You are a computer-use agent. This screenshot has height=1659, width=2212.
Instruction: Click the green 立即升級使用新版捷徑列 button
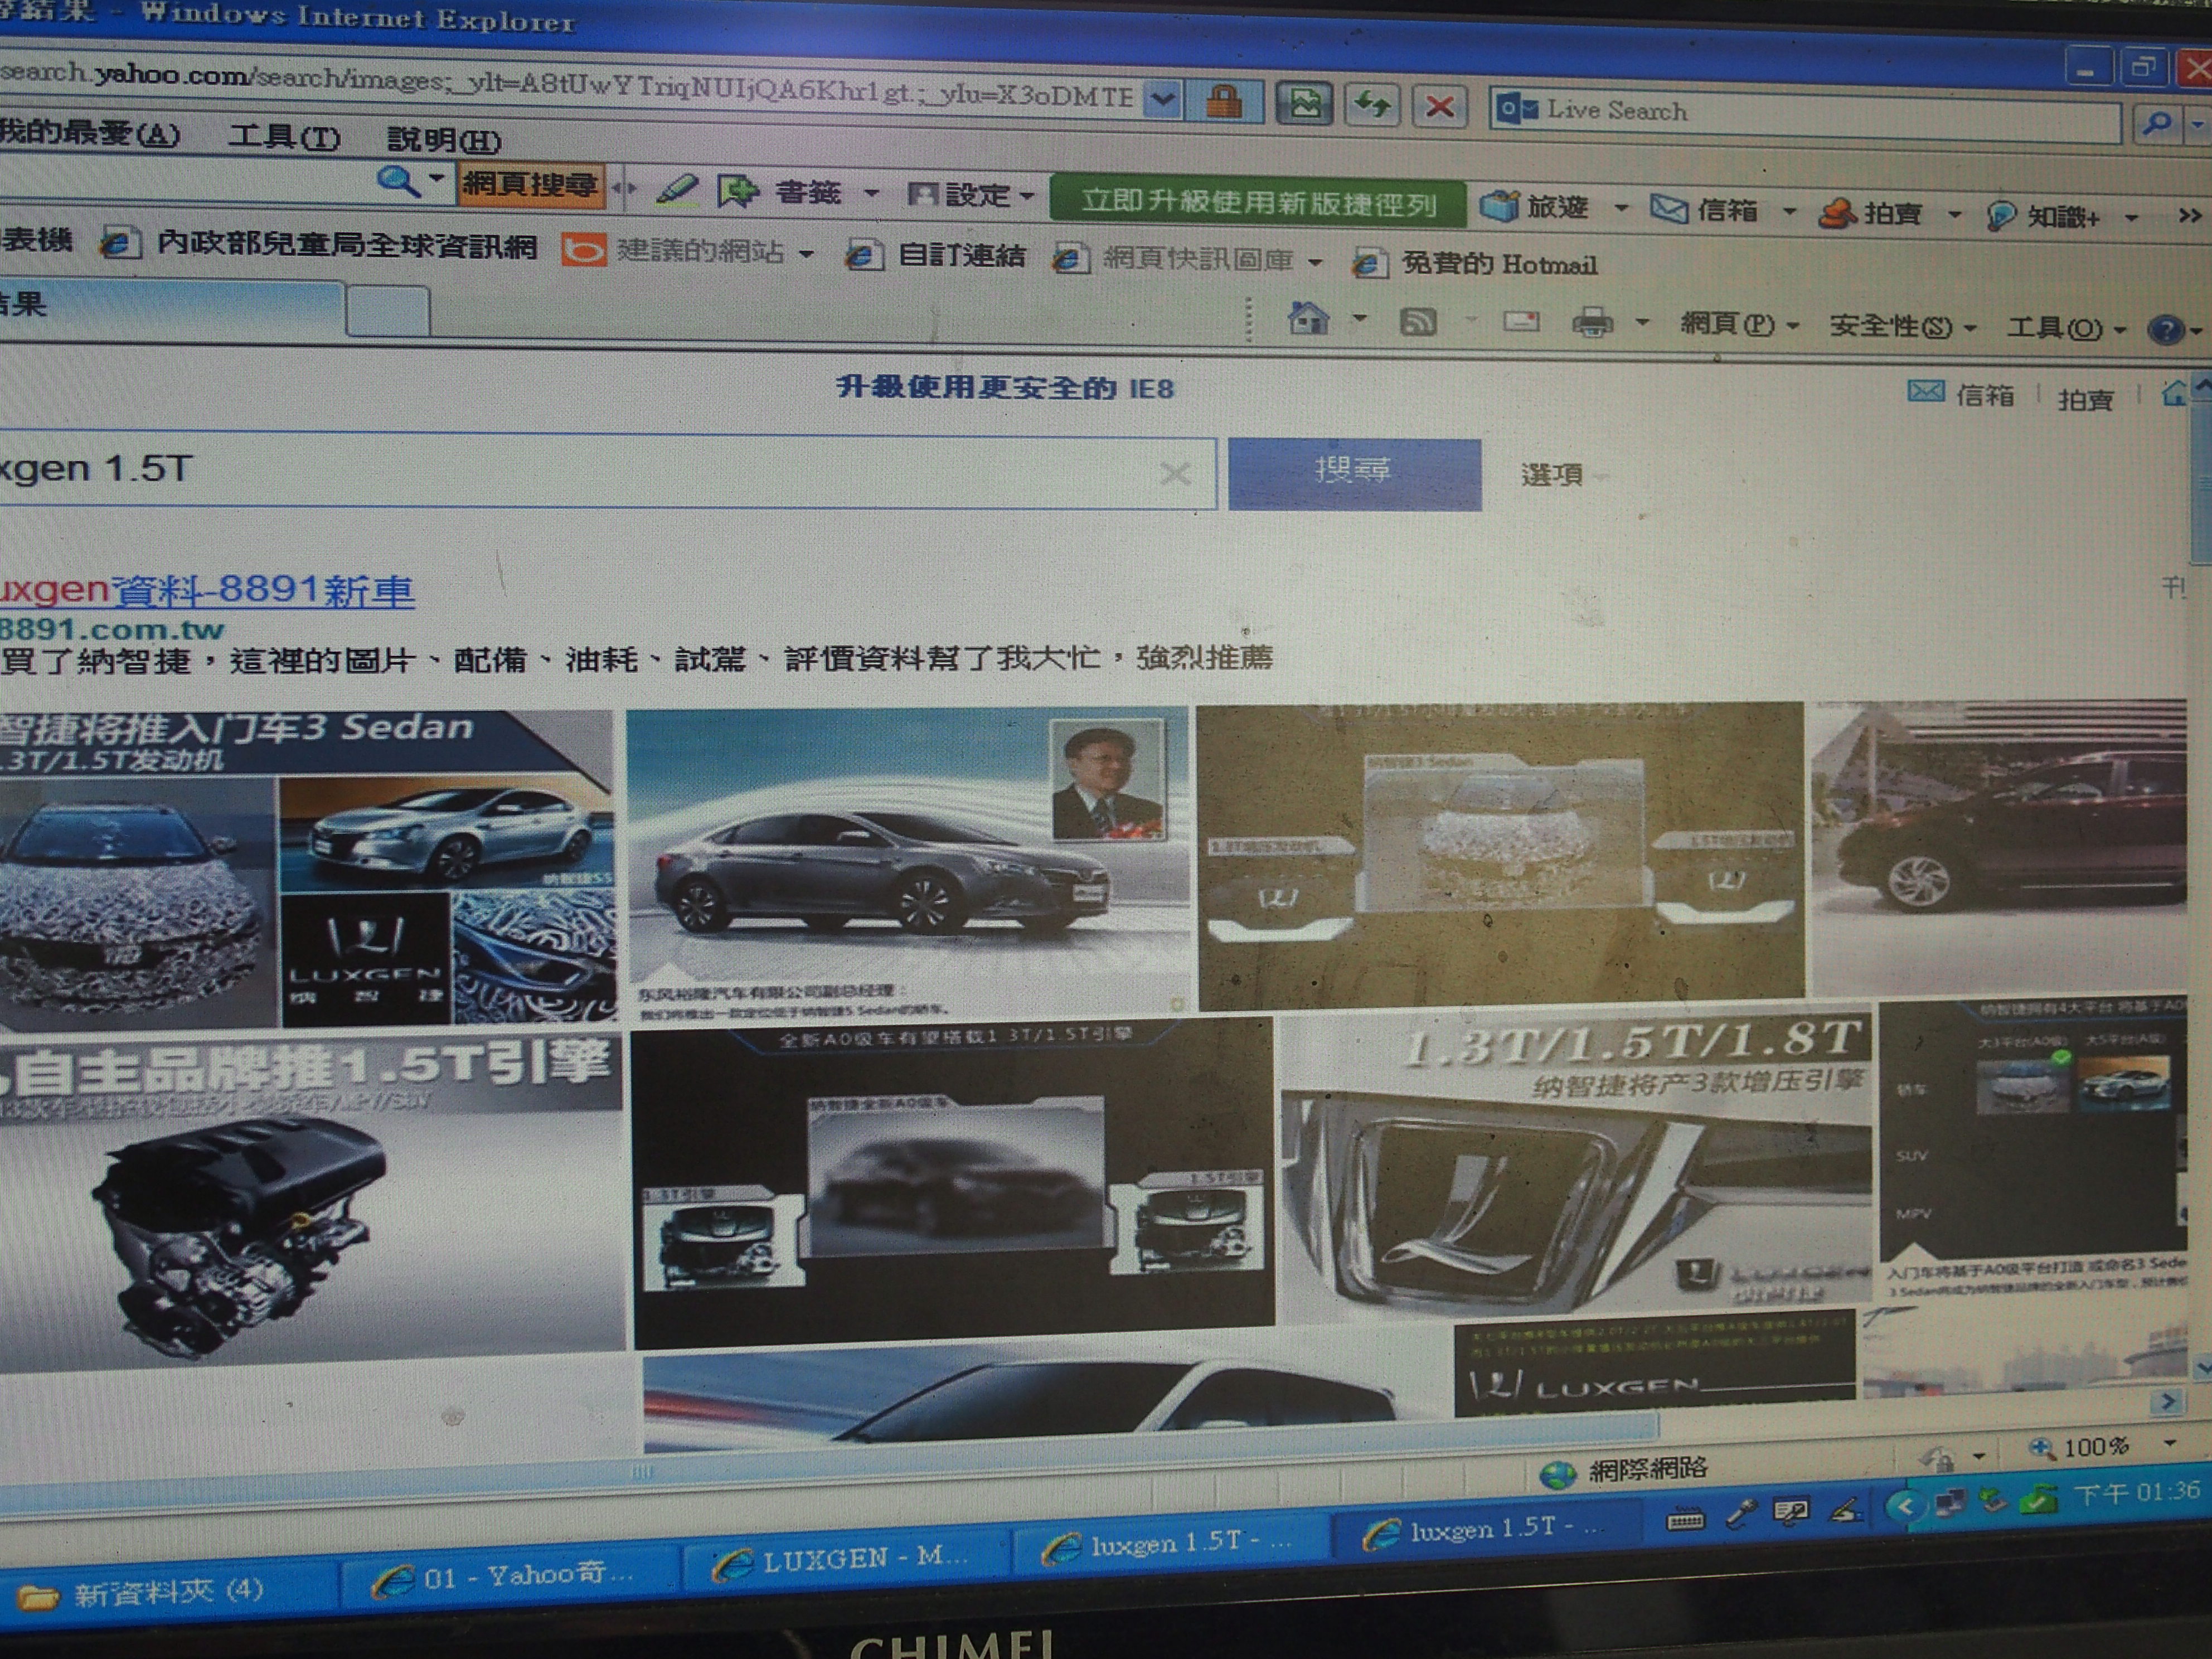[1257, 202]
